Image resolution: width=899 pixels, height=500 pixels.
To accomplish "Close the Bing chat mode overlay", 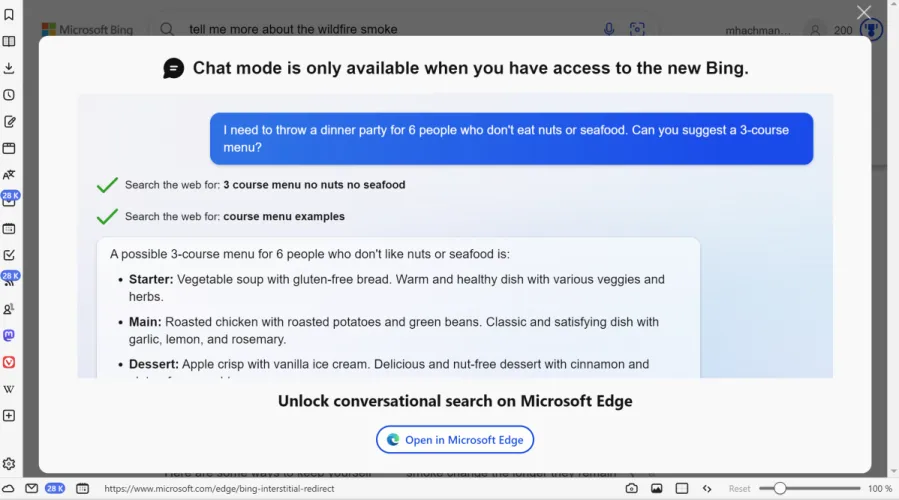I will click(864, 12).
